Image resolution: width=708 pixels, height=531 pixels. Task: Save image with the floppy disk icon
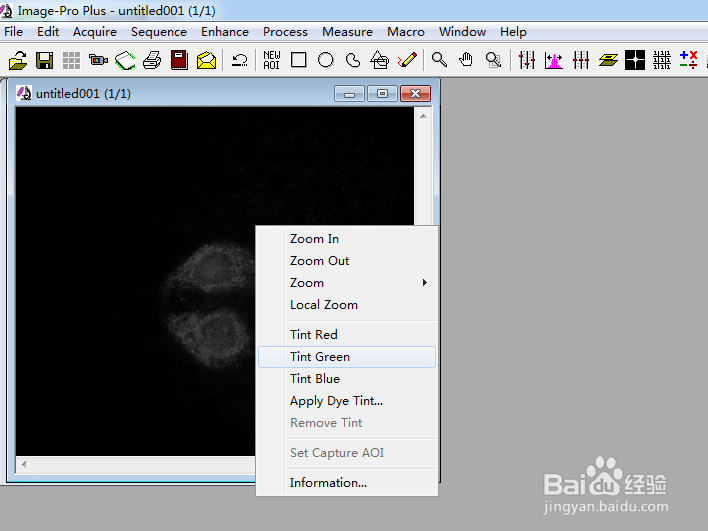pos(44,60)
